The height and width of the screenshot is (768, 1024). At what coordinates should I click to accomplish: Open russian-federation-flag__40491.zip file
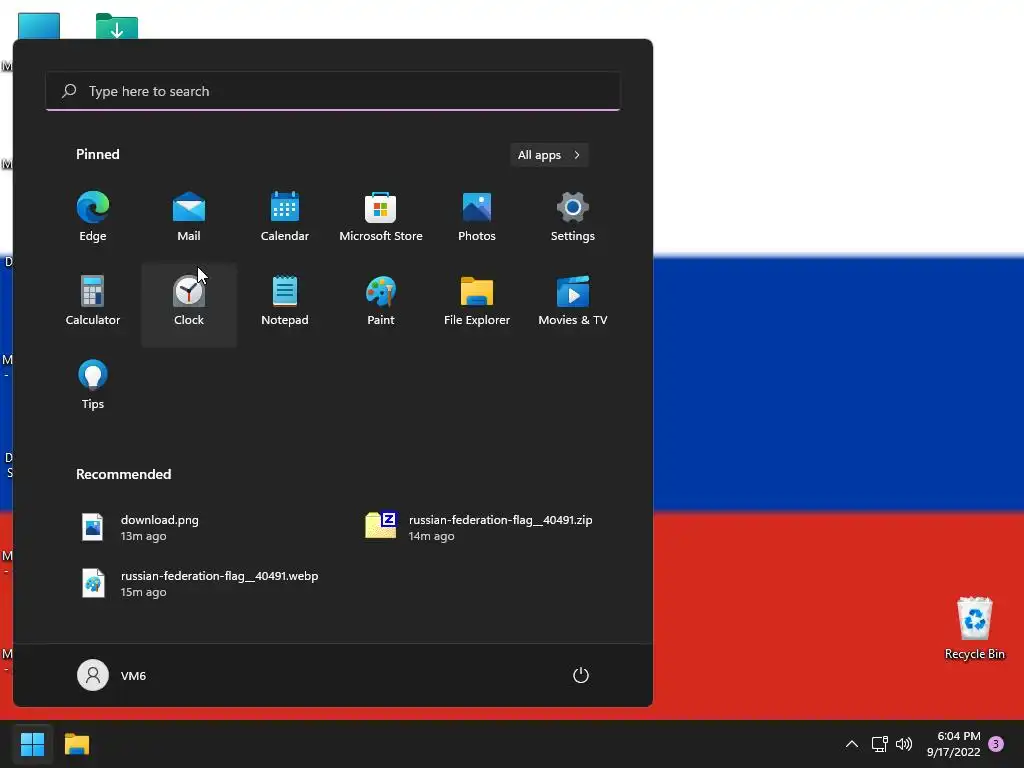click(x=478, y=527)
